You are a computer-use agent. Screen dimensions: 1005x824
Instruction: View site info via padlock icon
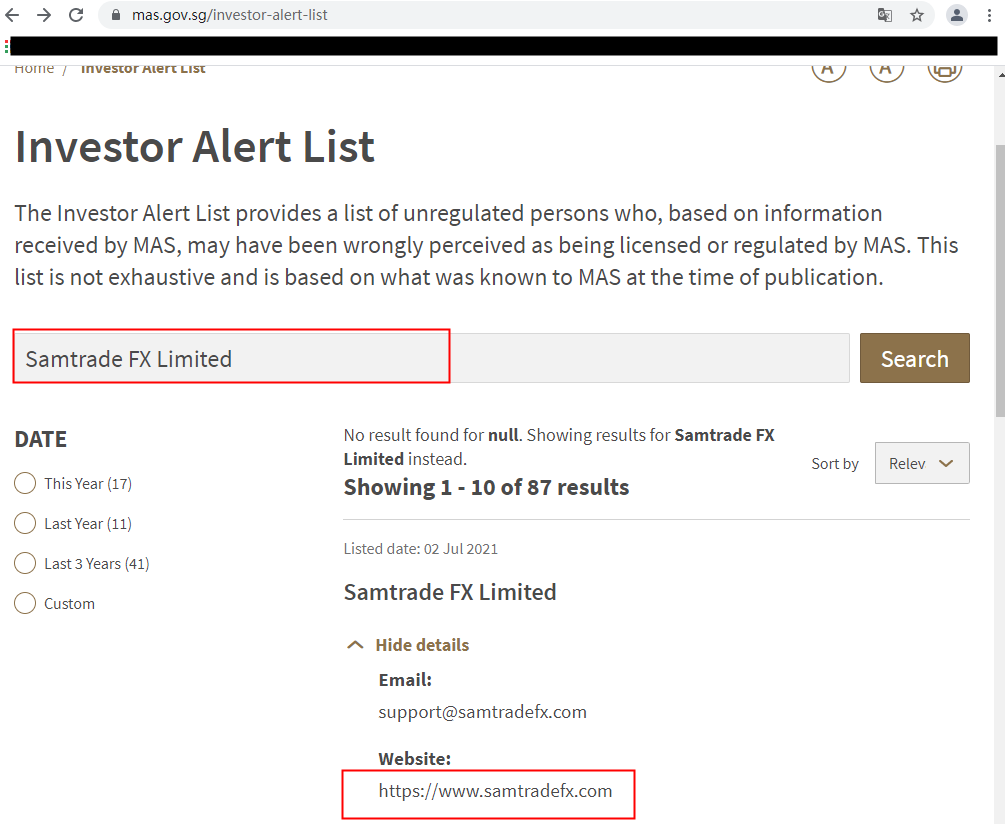point(116,15)
